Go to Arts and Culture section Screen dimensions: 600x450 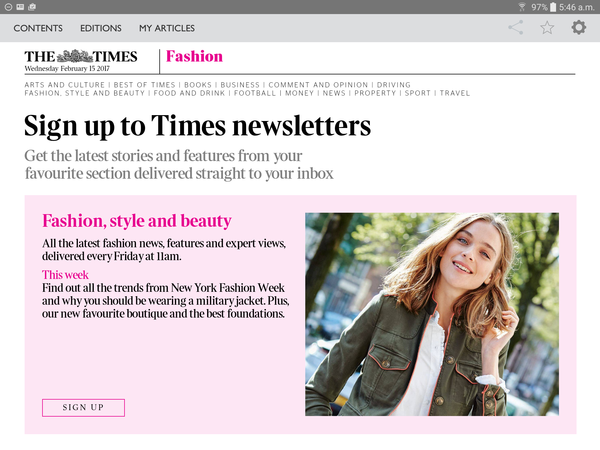[x=64, y=85]
